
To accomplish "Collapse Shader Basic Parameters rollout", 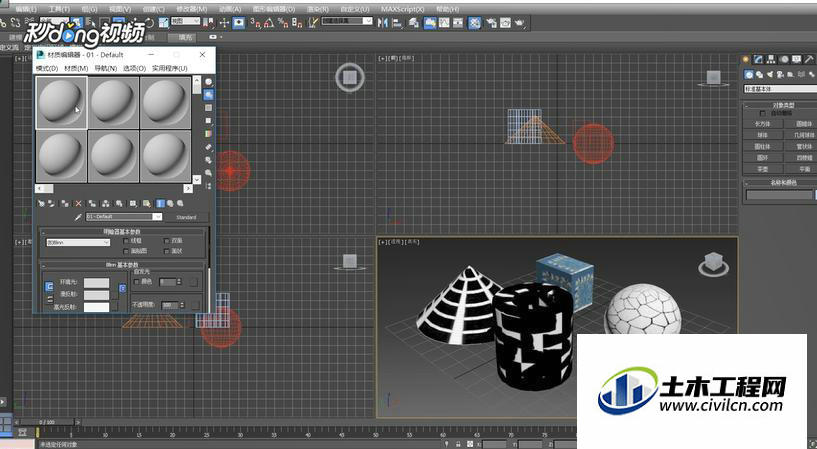I will pyautogui.click(x=44, y=233).
